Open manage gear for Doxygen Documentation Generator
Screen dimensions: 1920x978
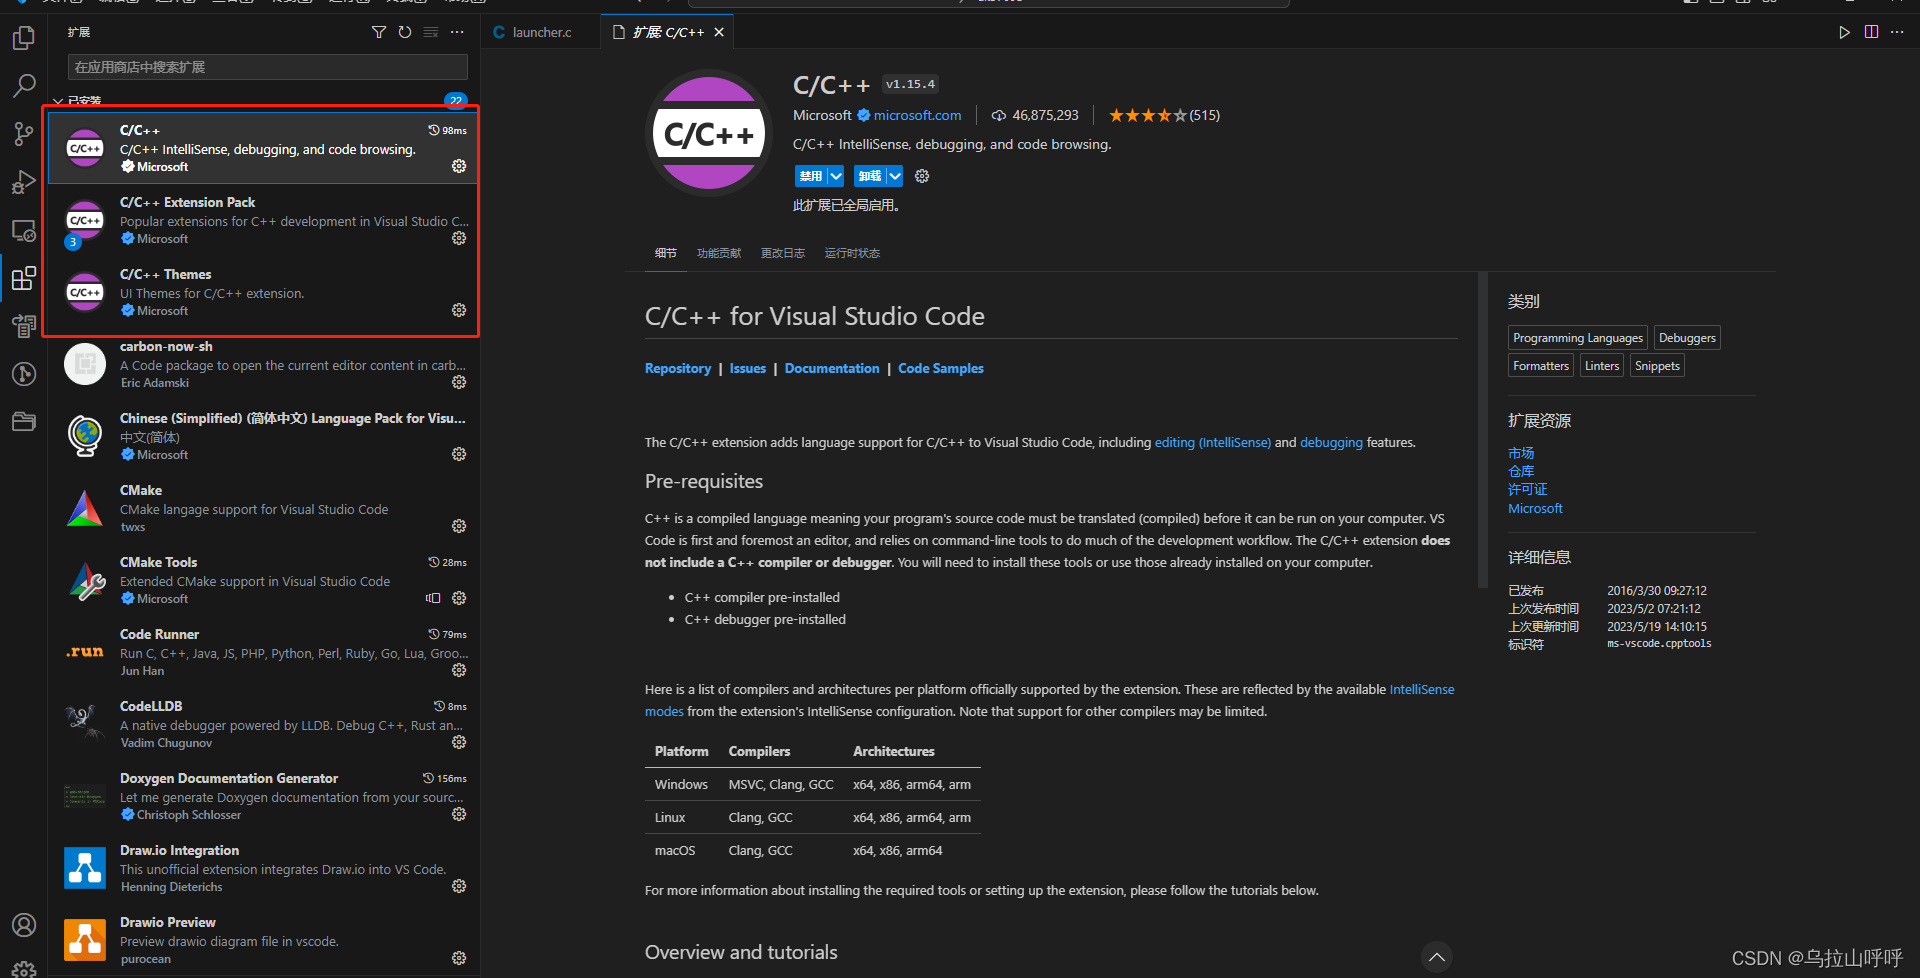[x=459, y=815]
